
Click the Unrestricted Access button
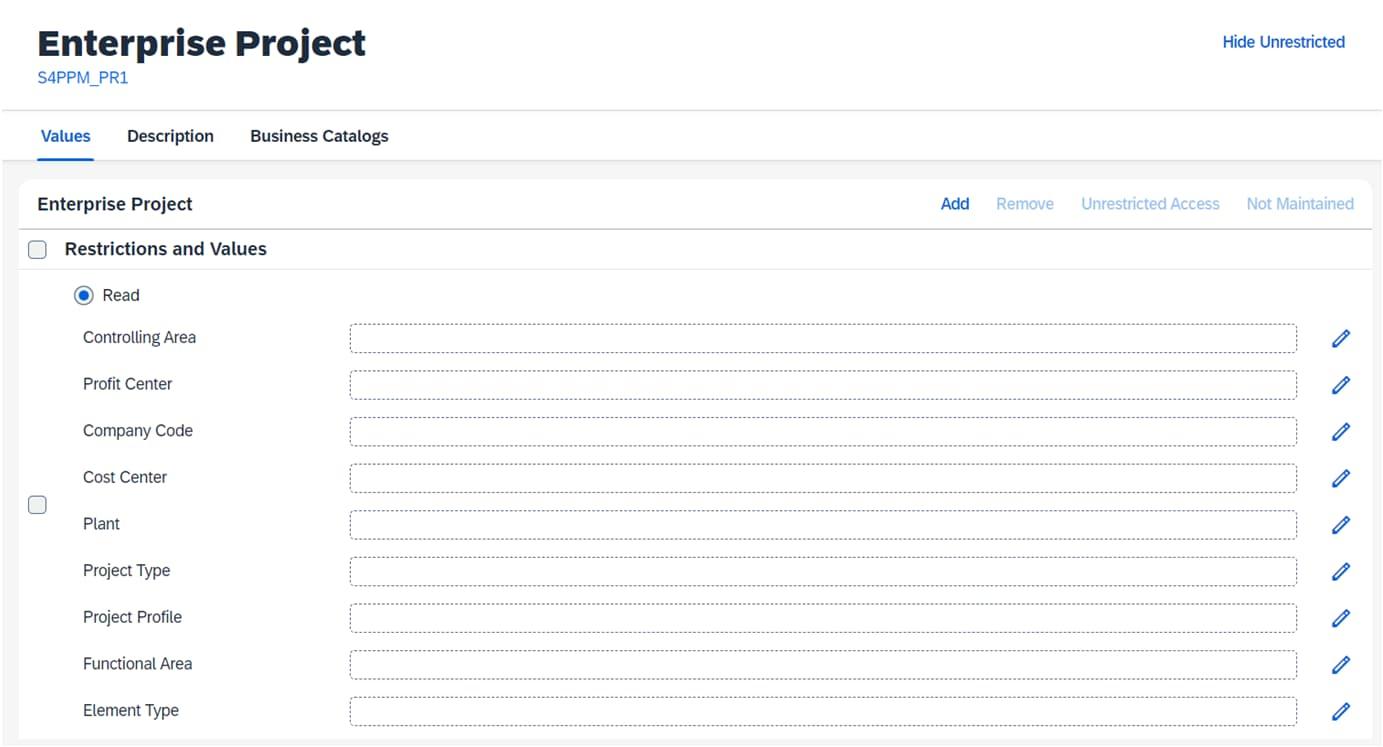coord(1150,204)
